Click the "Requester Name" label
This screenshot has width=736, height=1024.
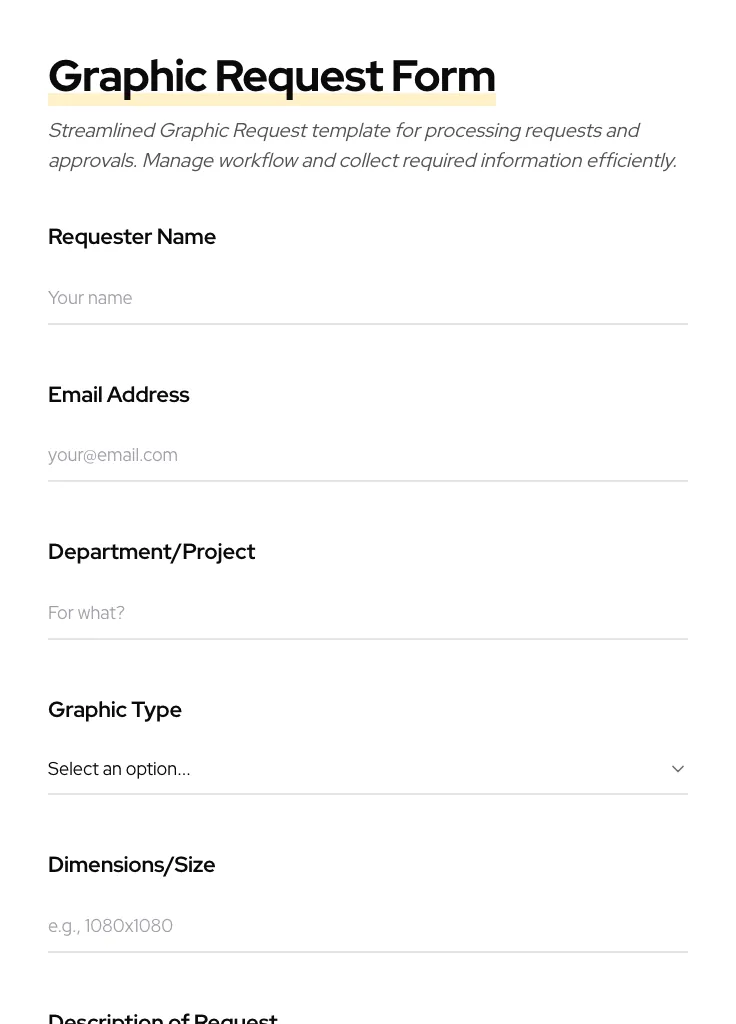(132, 237)
